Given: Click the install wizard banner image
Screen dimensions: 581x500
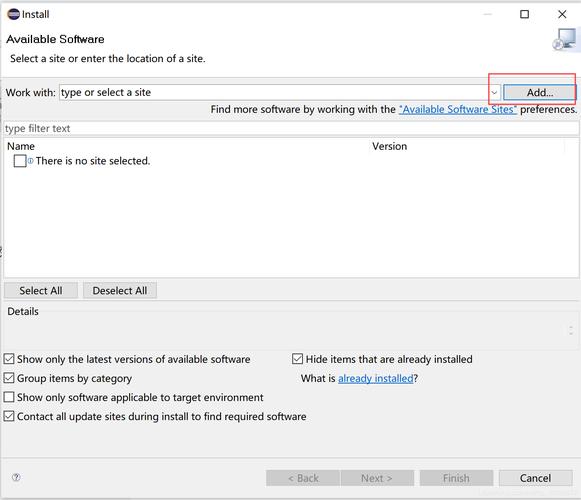Looking at the screenshot, I should tap(564, 39).
